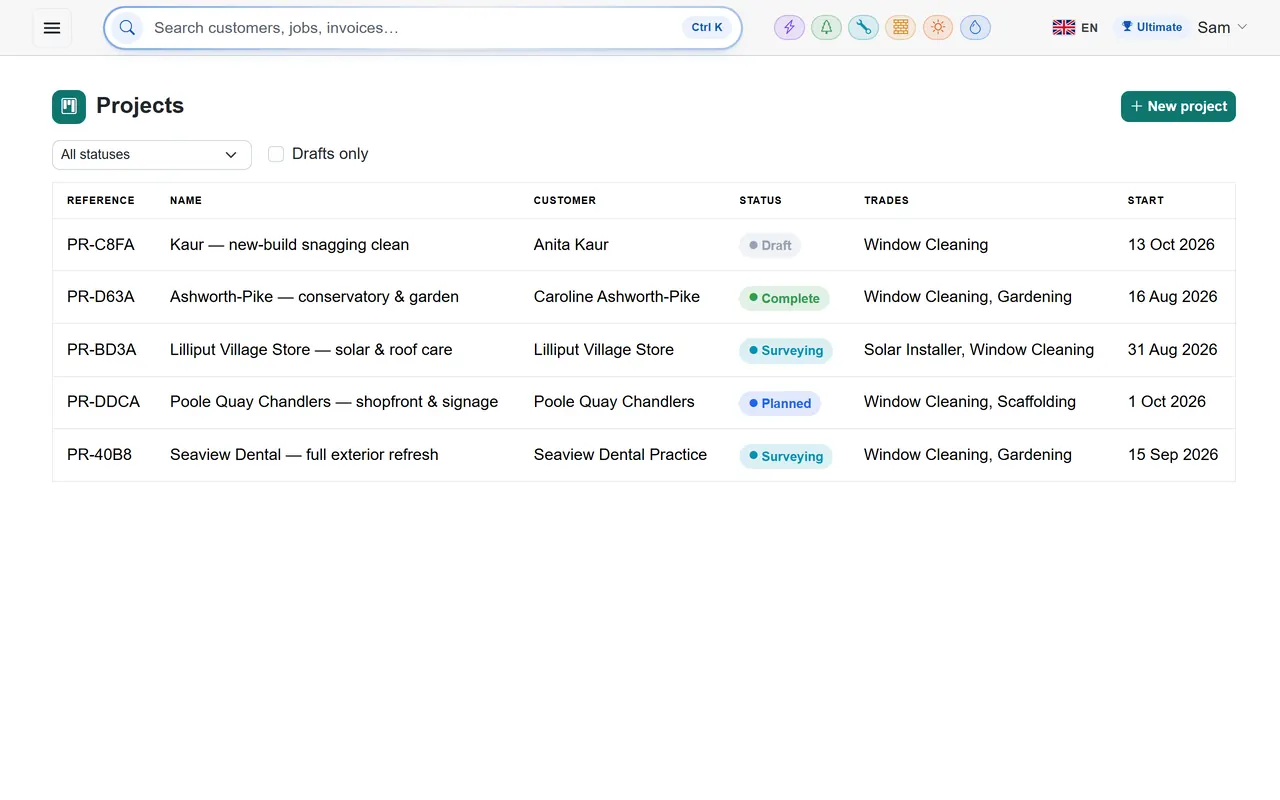Sort by the Name column header

point(186,201)
